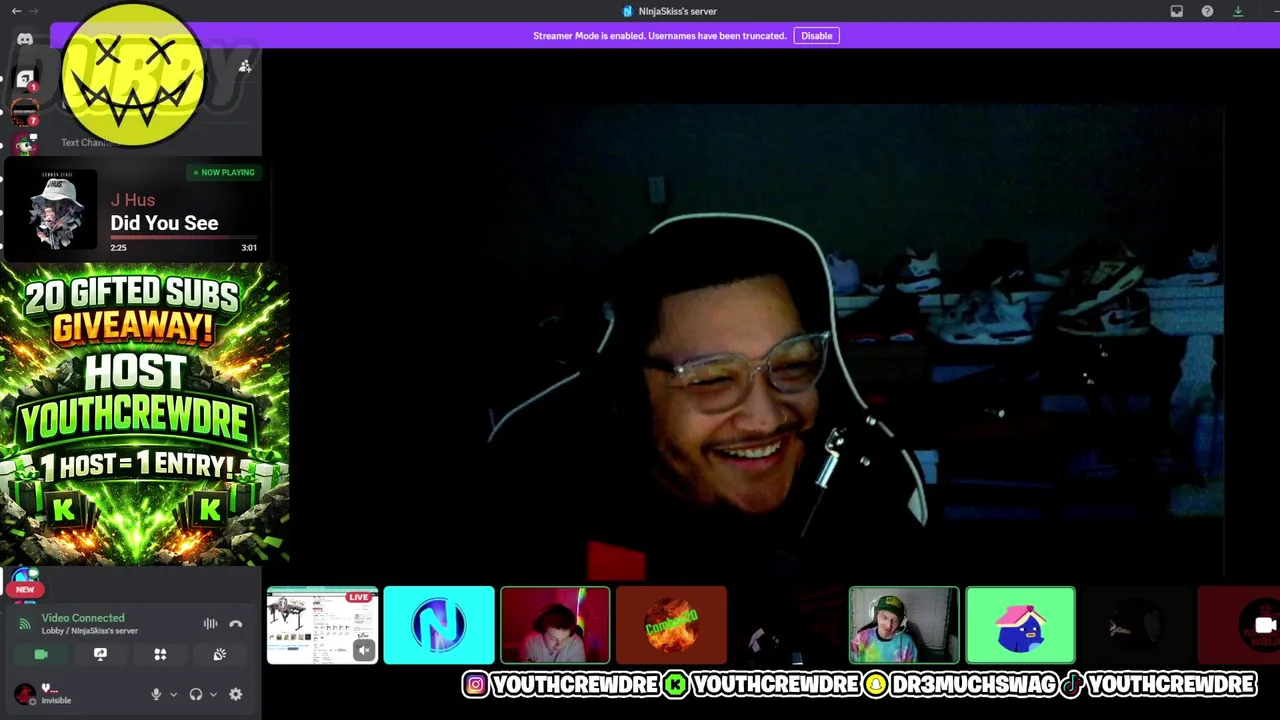Click Video Connected status text
Image resolution: width=1280 pixels, height=720 pixels.
pos(83,618)
